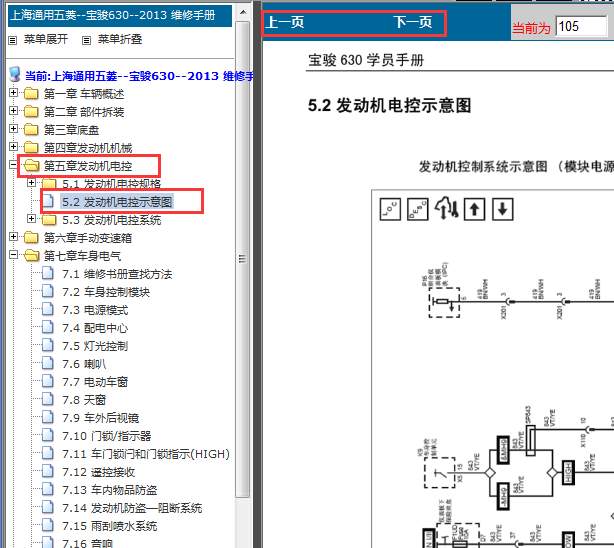Collapse the 第七章车身电气 node

tap(13, 255)
